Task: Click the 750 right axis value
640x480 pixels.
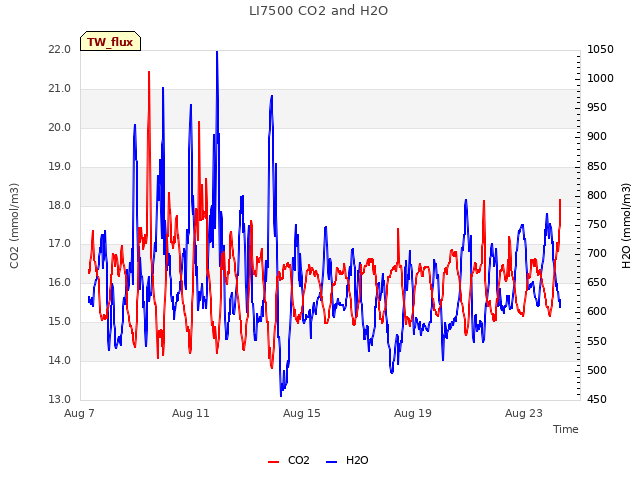Action: click(x=597, y=224)
